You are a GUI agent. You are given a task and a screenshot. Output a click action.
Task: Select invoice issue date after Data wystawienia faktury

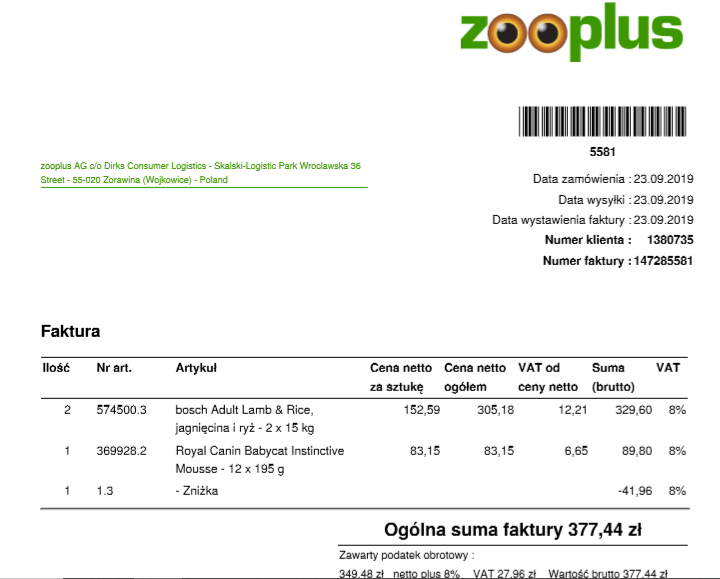(x=664, y=220)
